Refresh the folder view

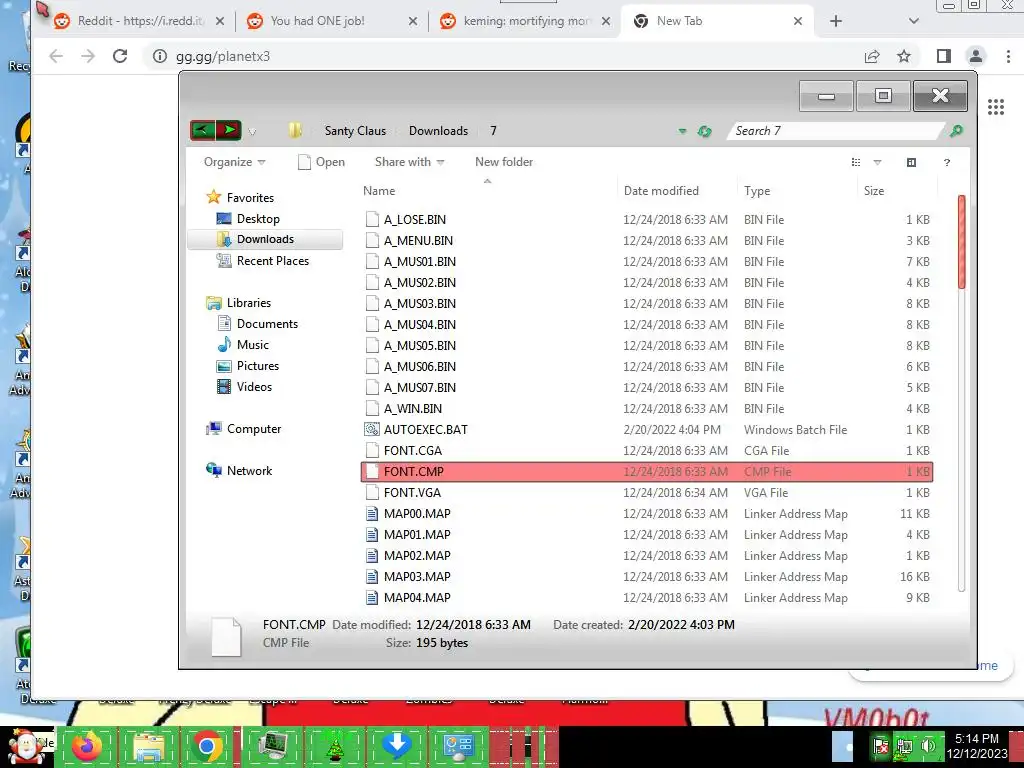704,131
